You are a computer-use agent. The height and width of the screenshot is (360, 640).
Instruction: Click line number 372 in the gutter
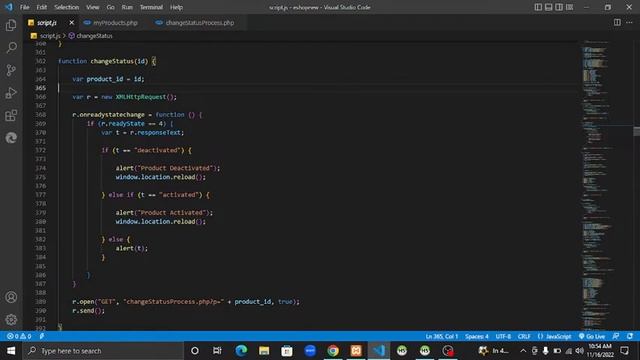[x=40, y=150]
